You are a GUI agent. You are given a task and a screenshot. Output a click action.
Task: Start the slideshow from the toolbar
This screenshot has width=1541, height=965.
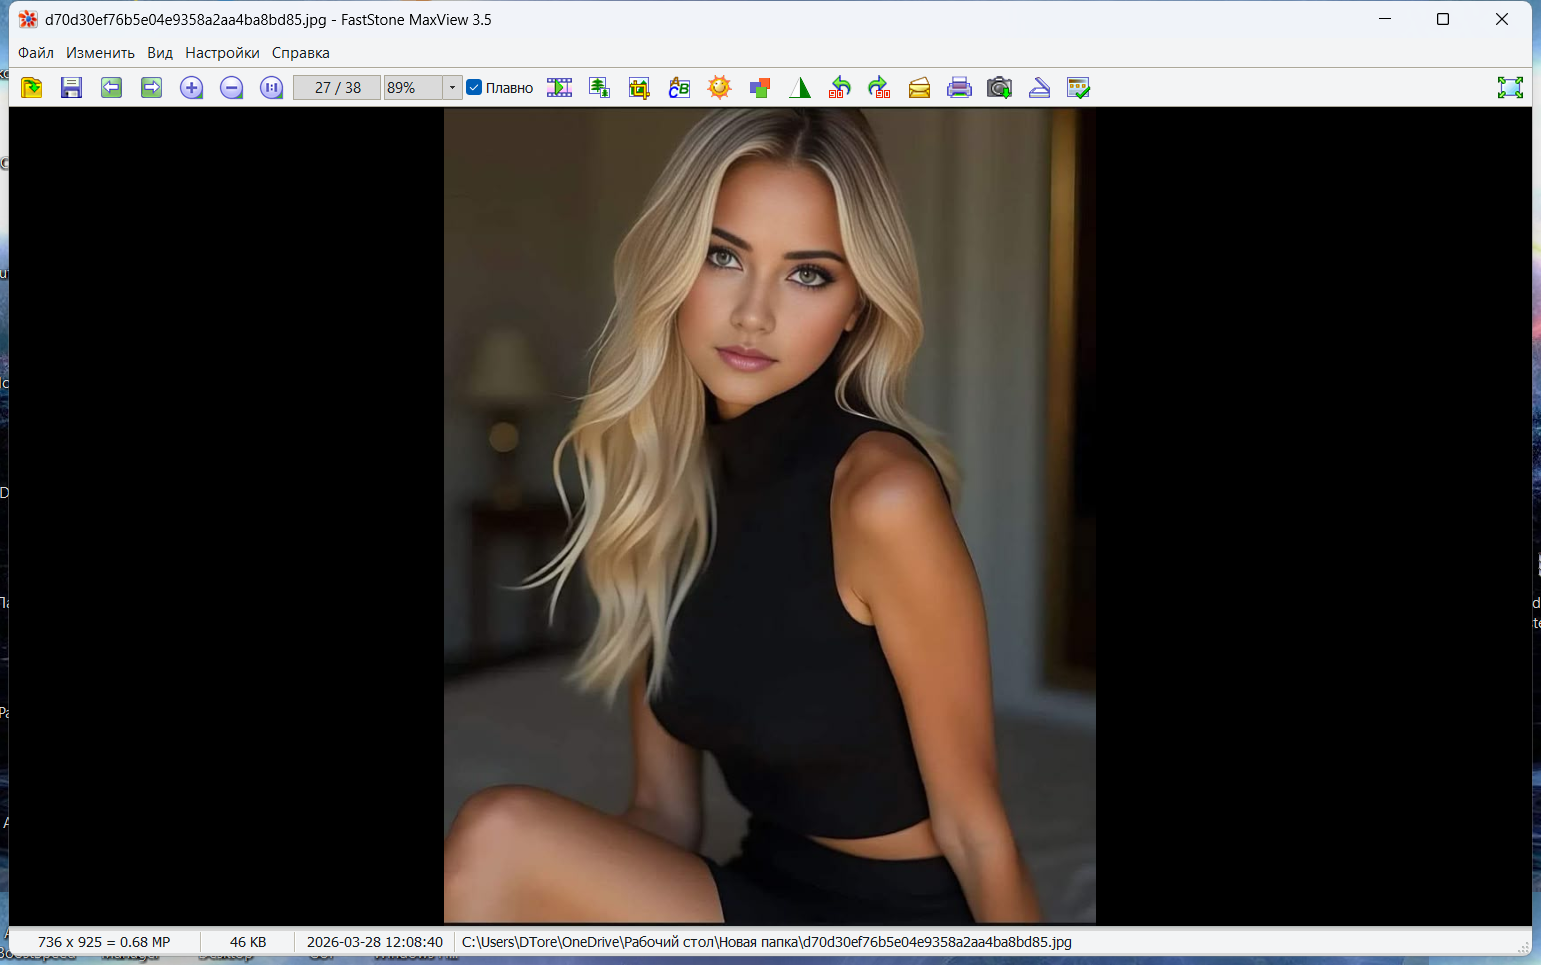click(x=559, y=88)
